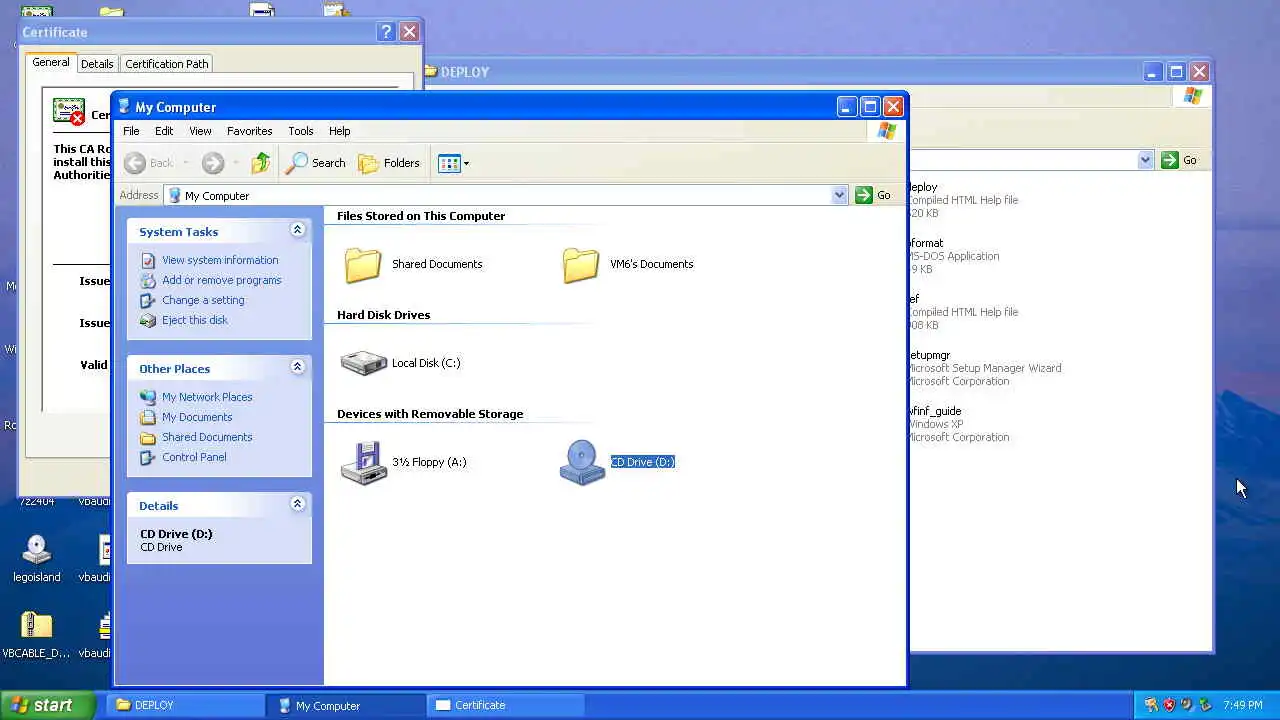Image resolution: width=1280 pixels, height=720 pixels.
Task: Select format MS-DOS Application in DEPLOY window
Action: tap(953, 256)
